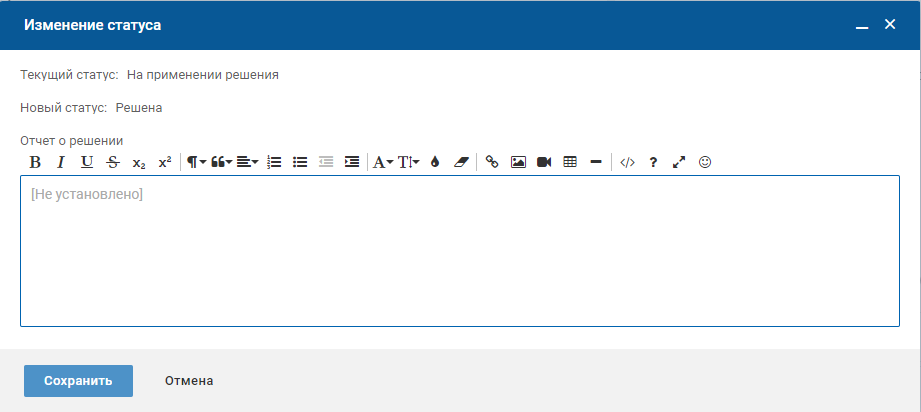
Task: Increase paragraph indent
Action: point(352,162)
